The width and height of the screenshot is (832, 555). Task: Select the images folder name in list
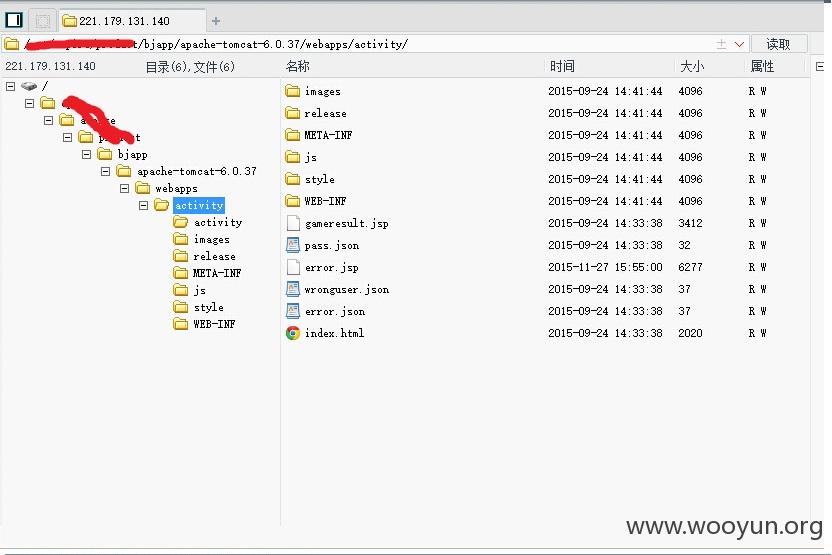tap(323, 91)
